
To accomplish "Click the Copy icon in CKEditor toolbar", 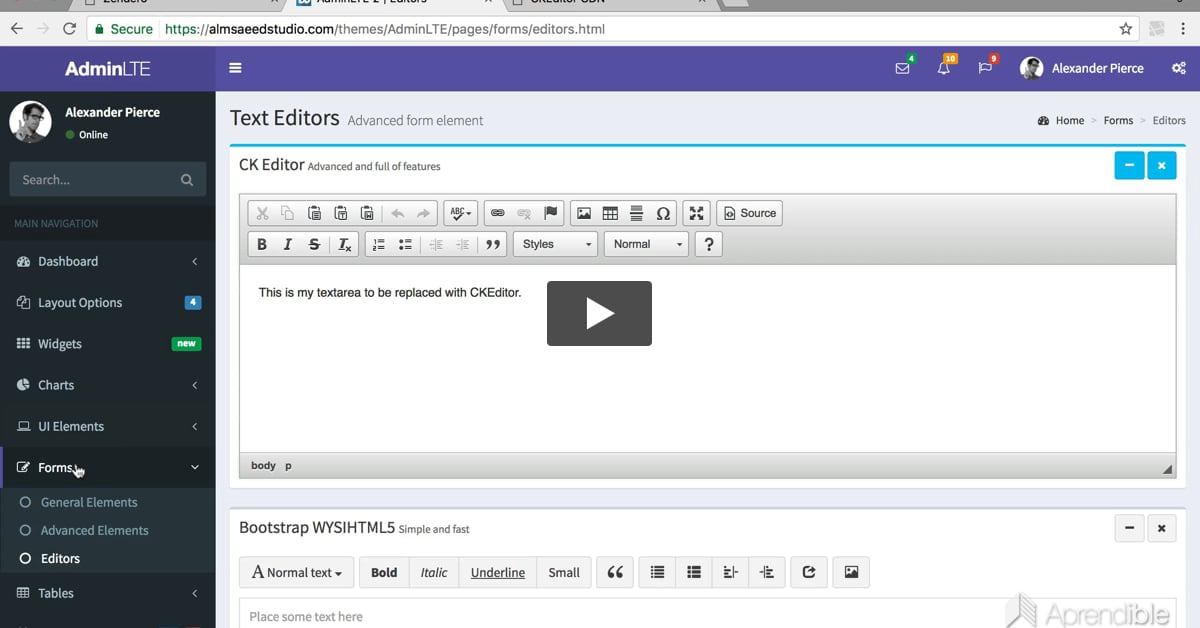I will [x=288, y=213].
